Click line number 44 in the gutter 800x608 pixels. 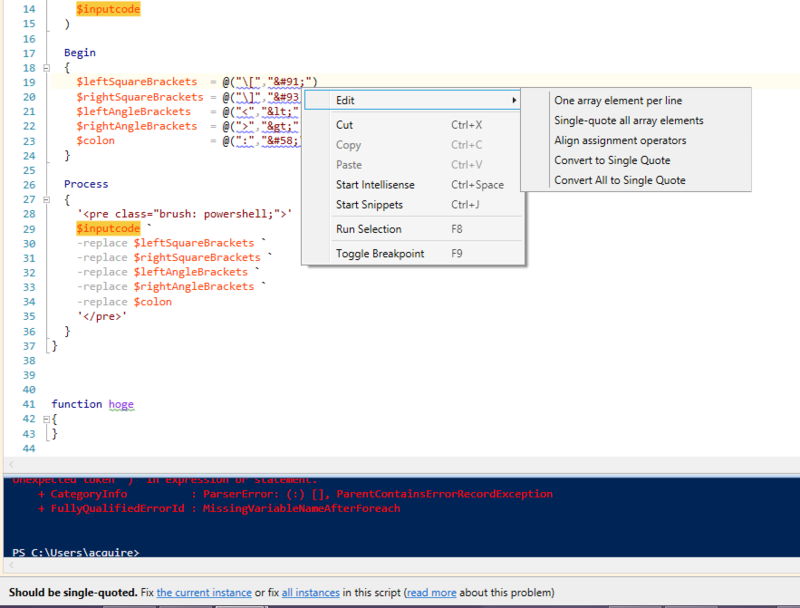[x=29, y=449]
